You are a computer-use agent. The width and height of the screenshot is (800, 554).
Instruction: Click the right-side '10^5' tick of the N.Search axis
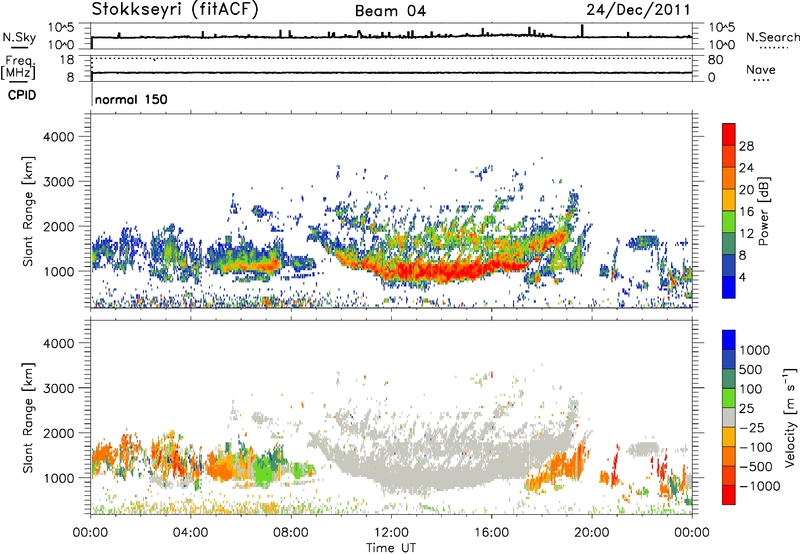coord(721,27)
